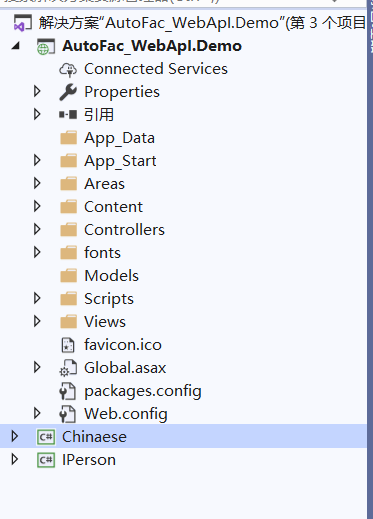Click the App_Start folder icon
The width and height of the screenshot is (373, 519).
[x=69, y=161]
